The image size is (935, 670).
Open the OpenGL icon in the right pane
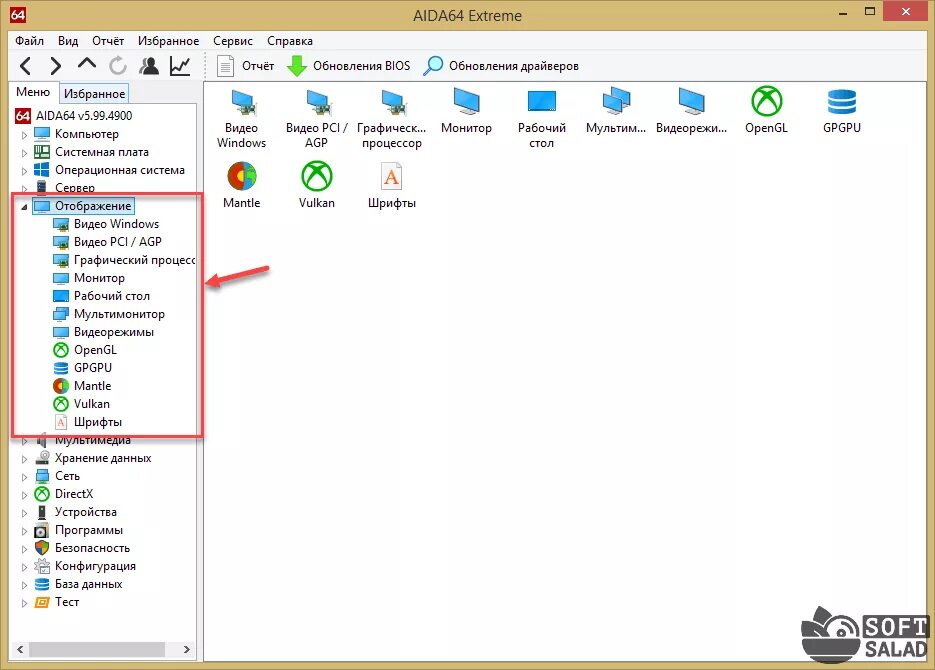pyautogui.click(x=766, y=111)
